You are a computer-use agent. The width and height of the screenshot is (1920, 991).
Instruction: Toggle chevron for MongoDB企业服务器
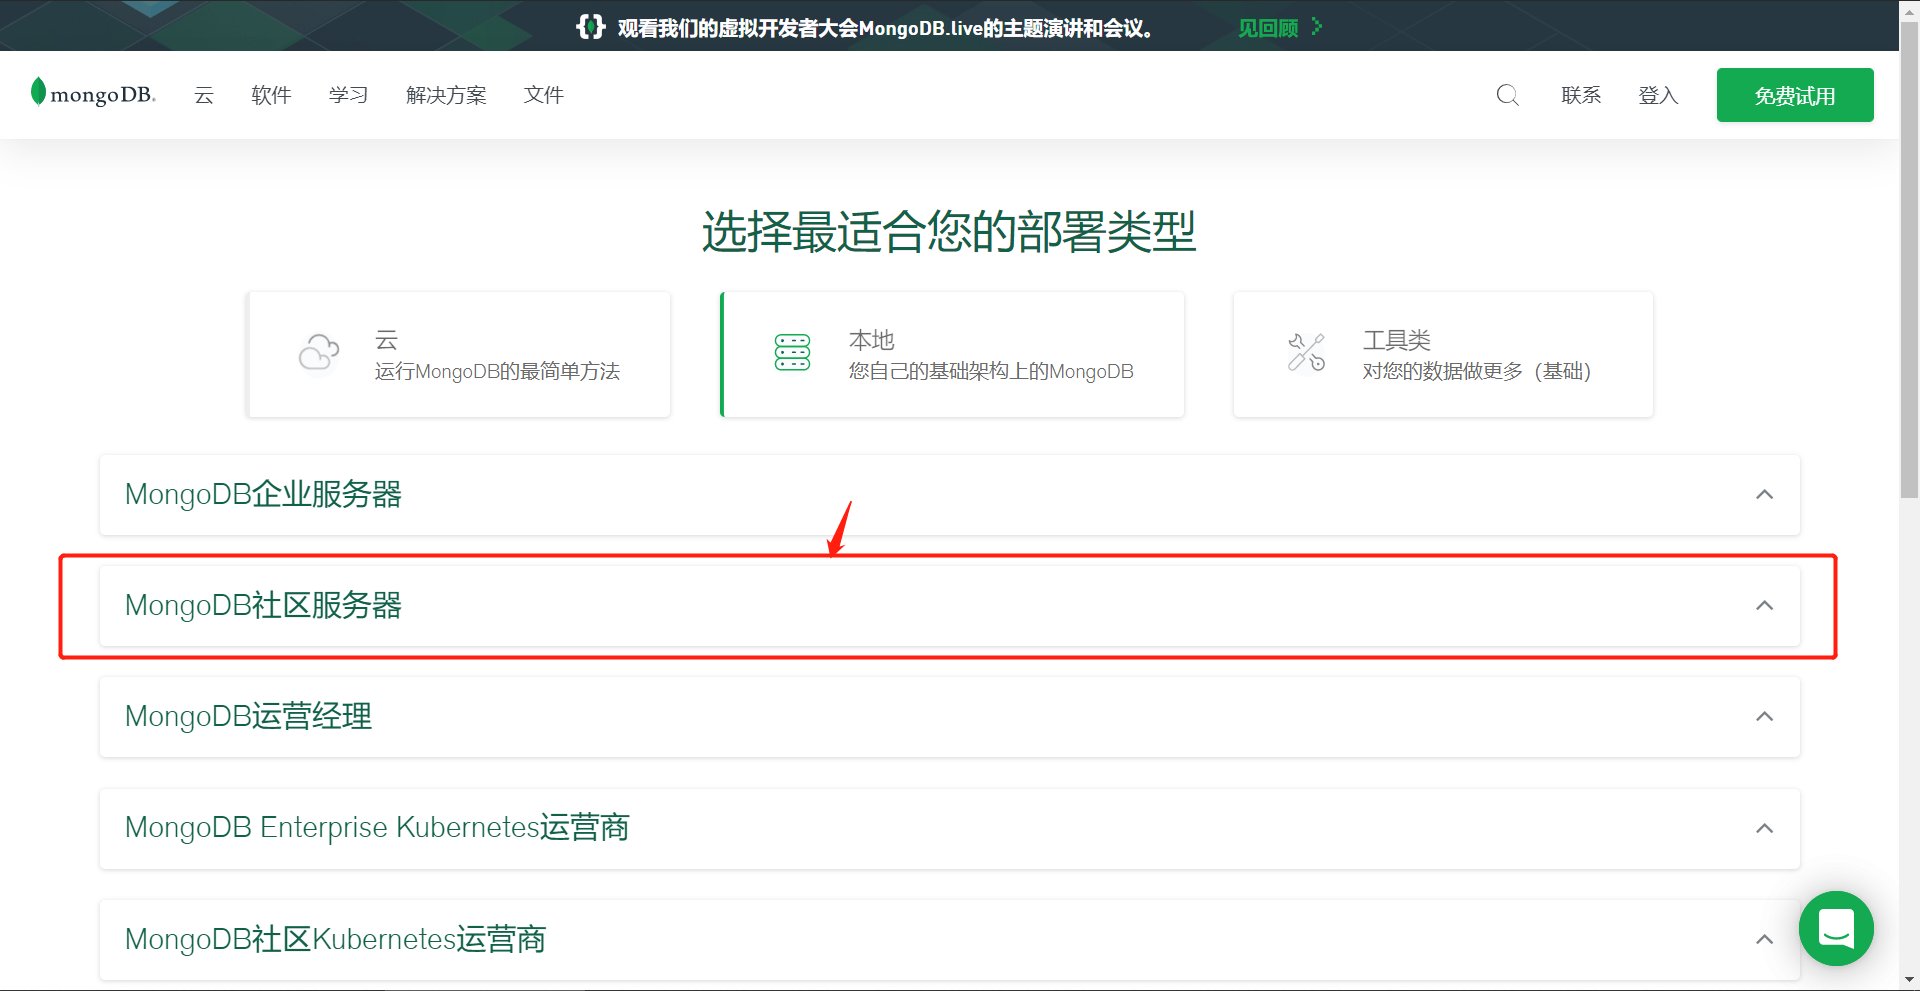pyautogui.click(x=1765, y=494)
